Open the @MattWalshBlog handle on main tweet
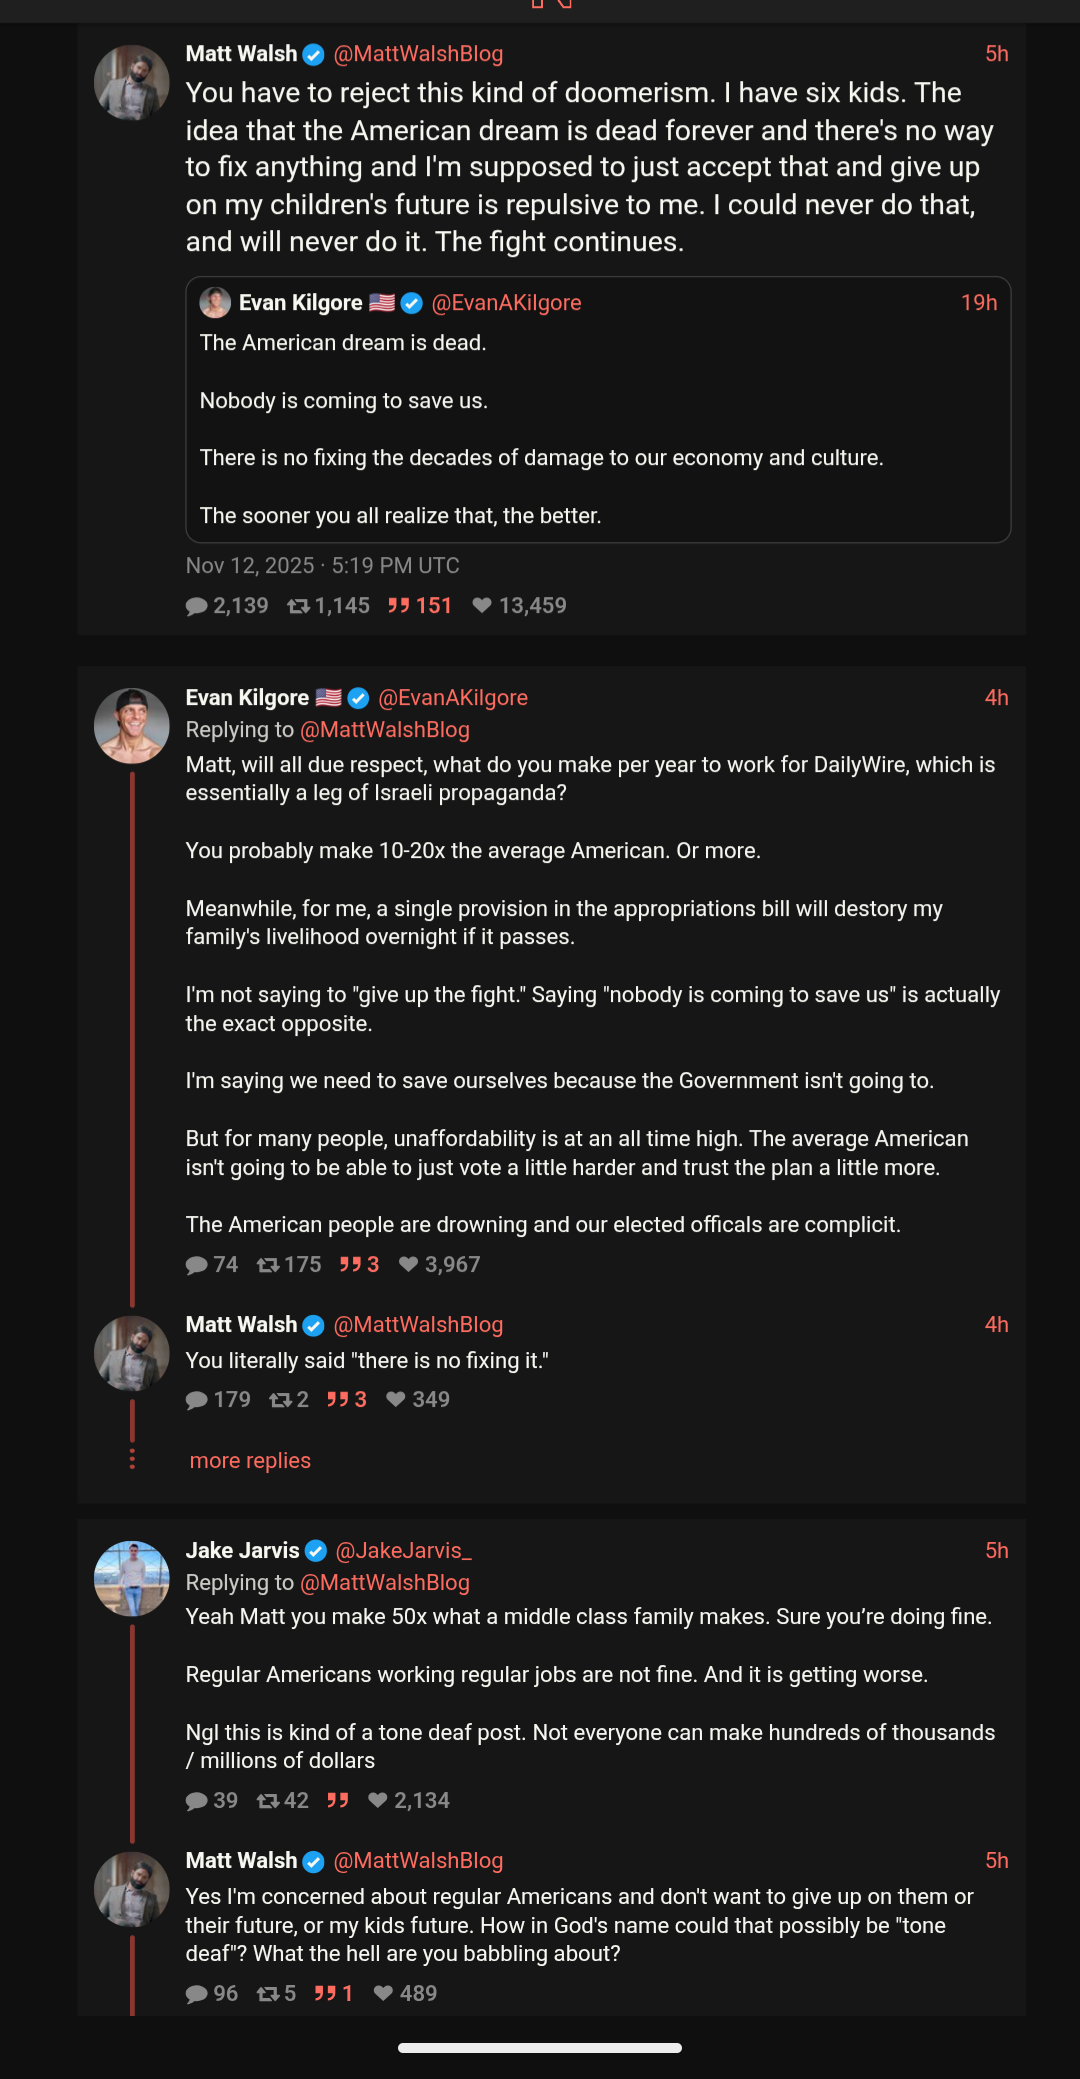The height and width of the screenshot is (2079, 1080). click(418, 54)
